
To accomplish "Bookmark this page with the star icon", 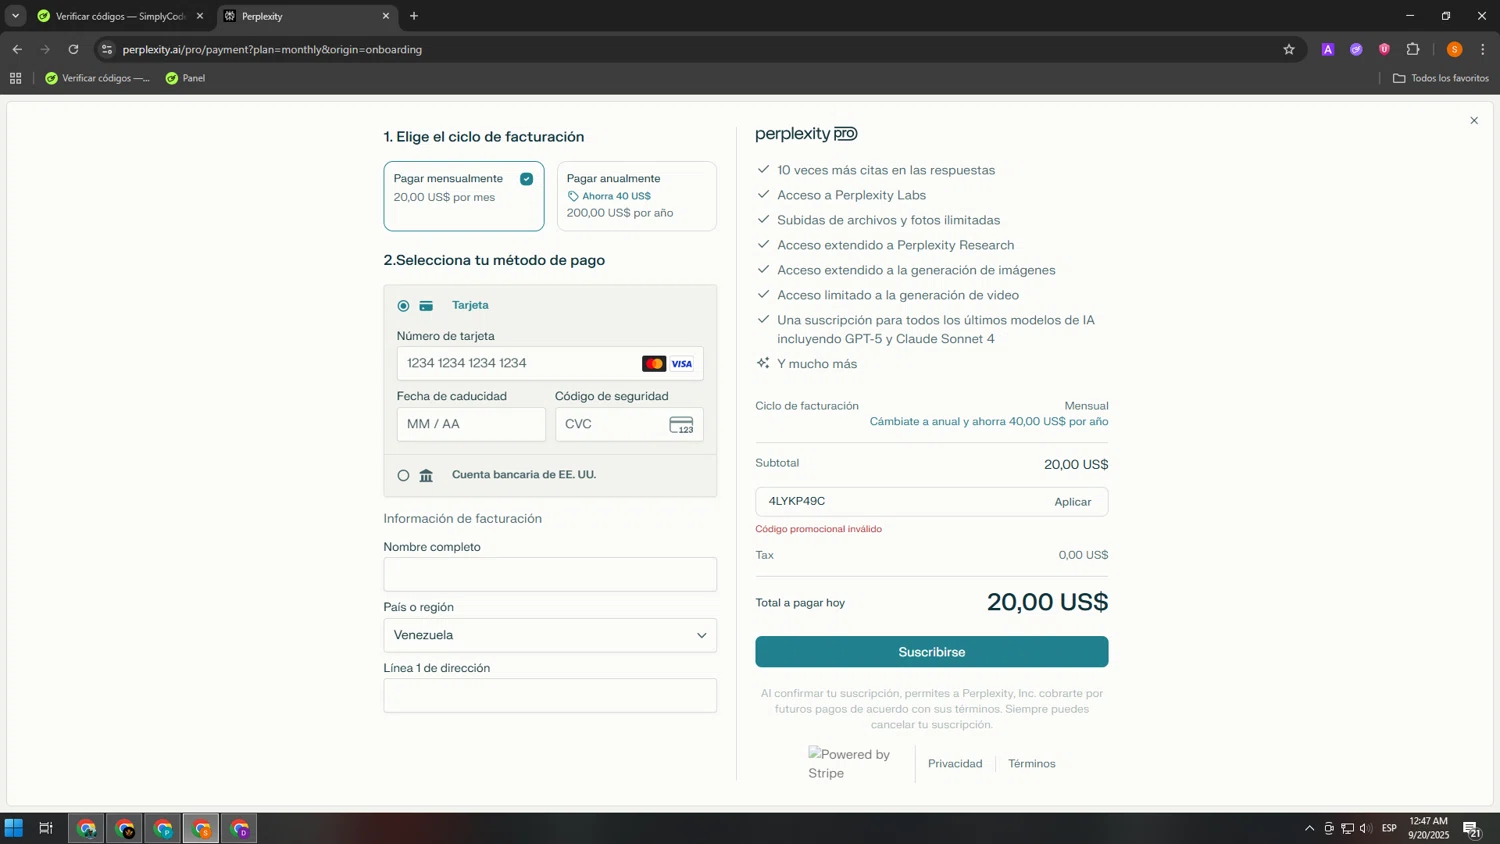I will tap(1289, 49).
